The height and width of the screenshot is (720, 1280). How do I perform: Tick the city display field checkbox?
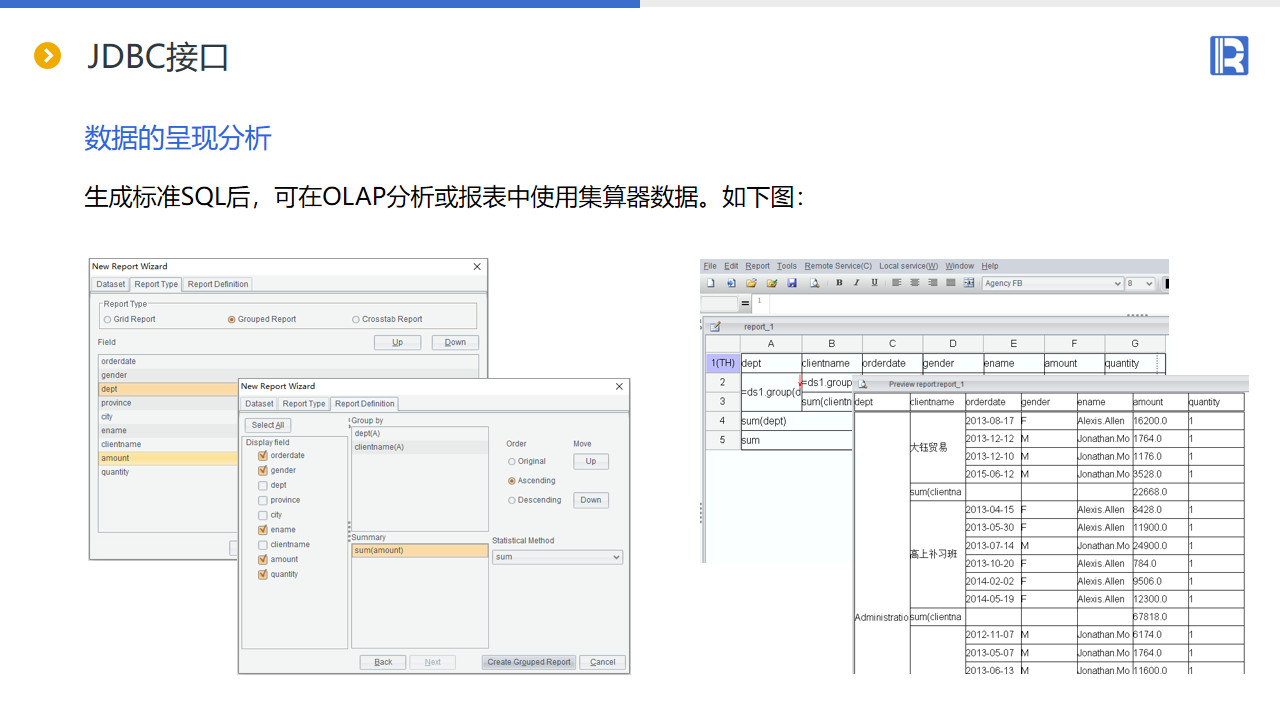pos(263,515)
